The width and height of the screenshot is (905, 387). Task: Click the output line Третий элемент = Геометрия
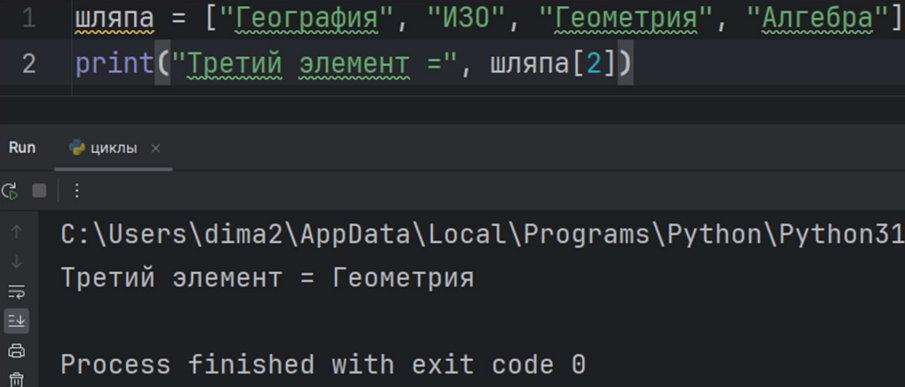point(267,278)
